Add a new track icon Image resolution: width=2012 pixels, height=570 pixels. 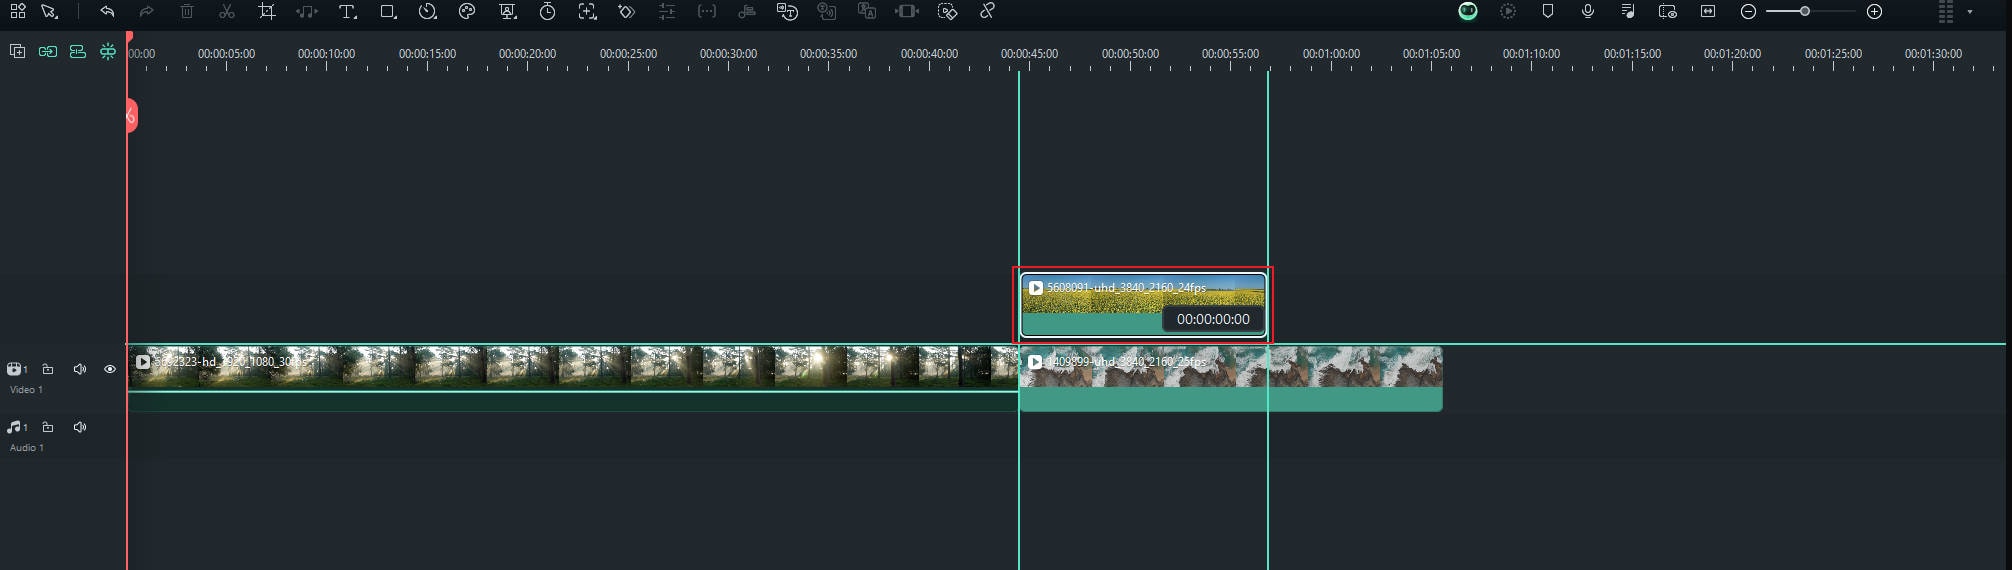[x=17, y=51]
